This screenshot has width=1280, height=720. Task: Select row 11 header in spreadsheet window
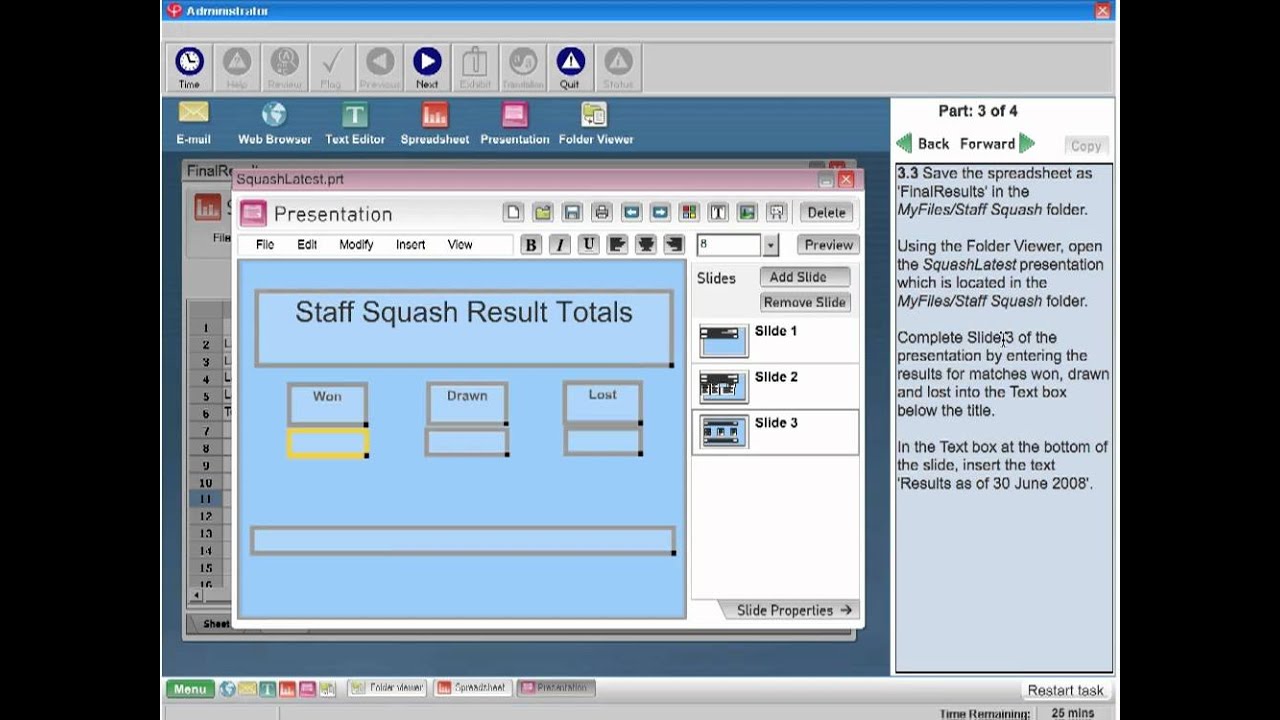pyautogui.click(x=205, y=499)
